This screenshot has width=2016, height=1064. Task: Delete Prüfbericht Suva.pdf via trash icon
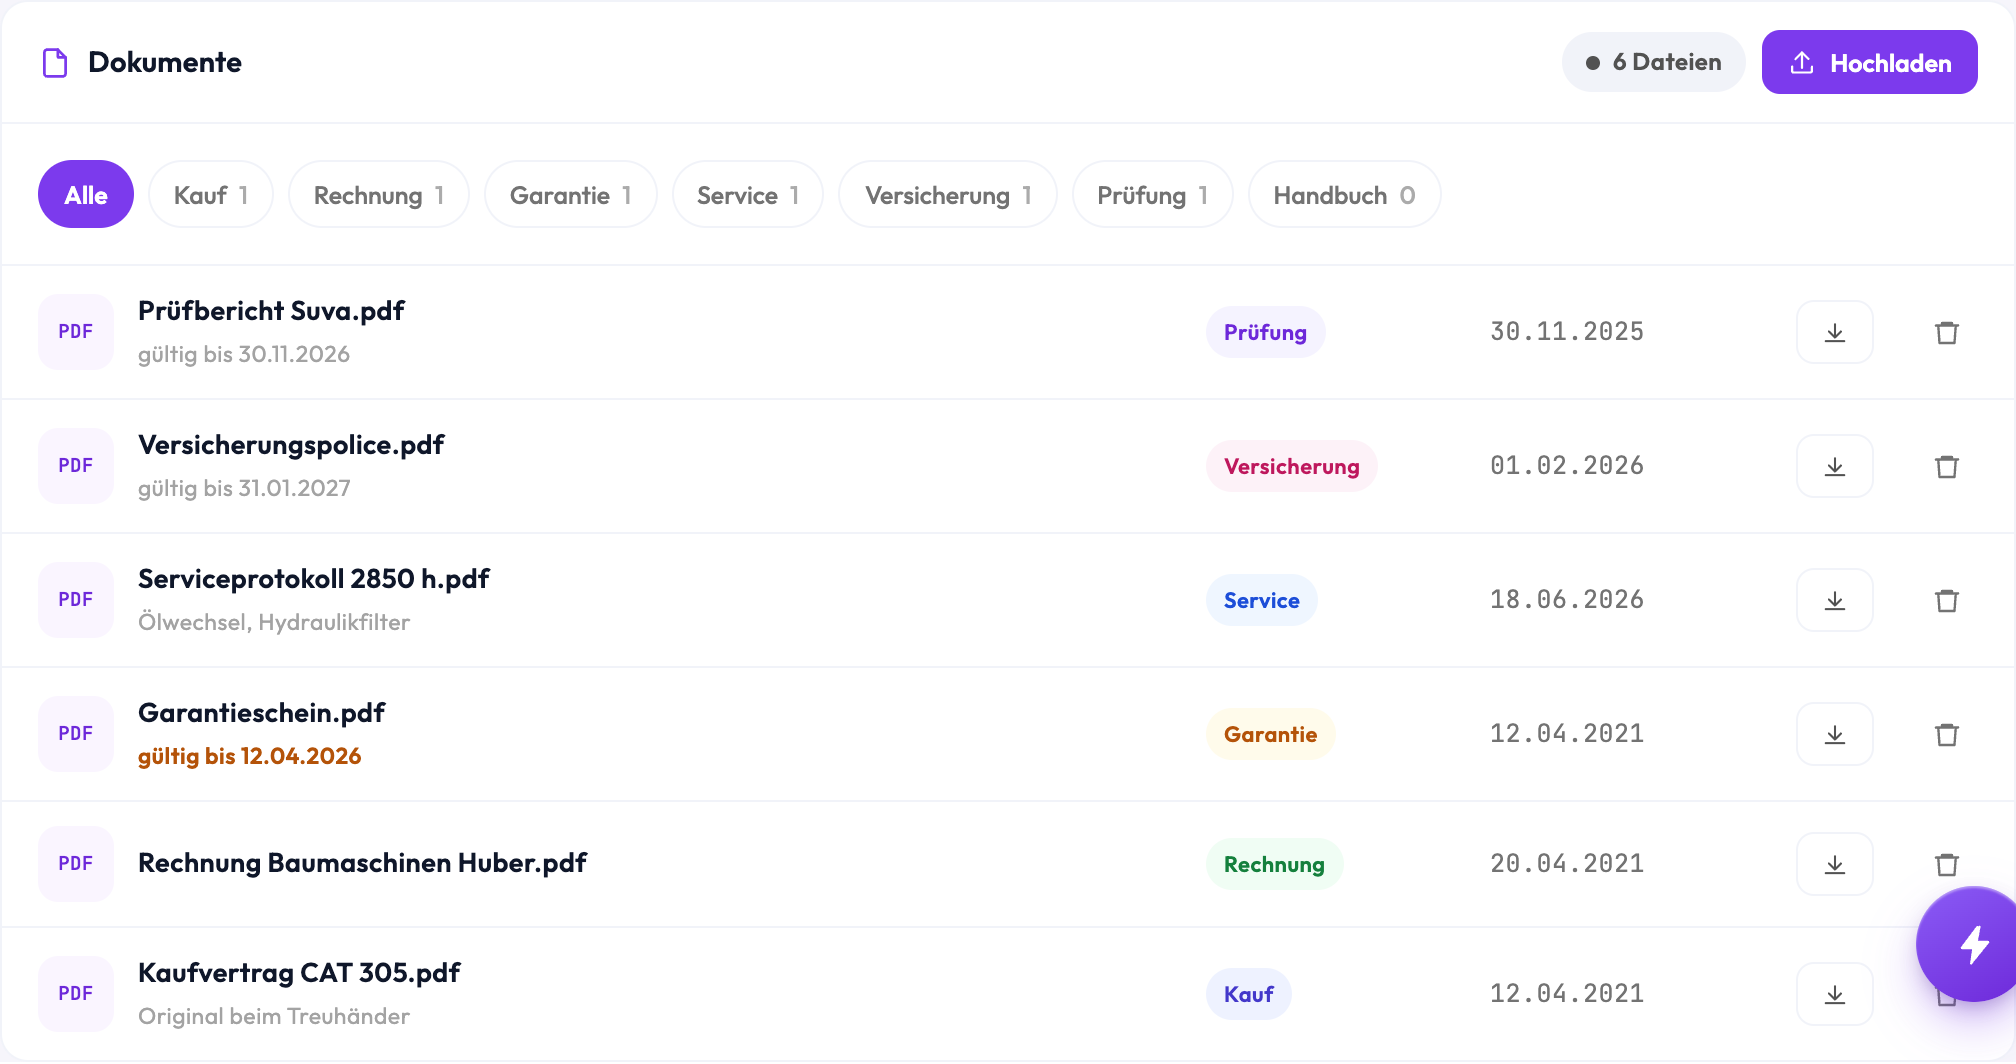pos(1946,332)
